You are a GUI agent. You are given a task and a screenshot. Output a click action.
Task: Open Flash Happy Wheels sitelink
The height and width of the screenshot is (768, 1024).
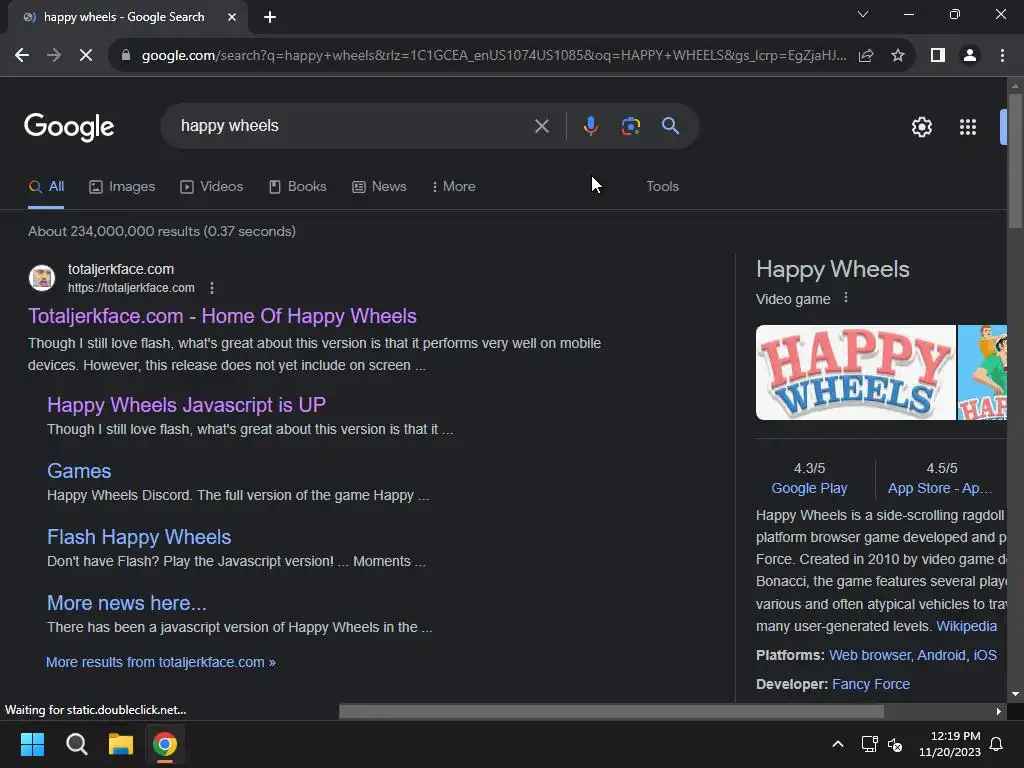139,537
